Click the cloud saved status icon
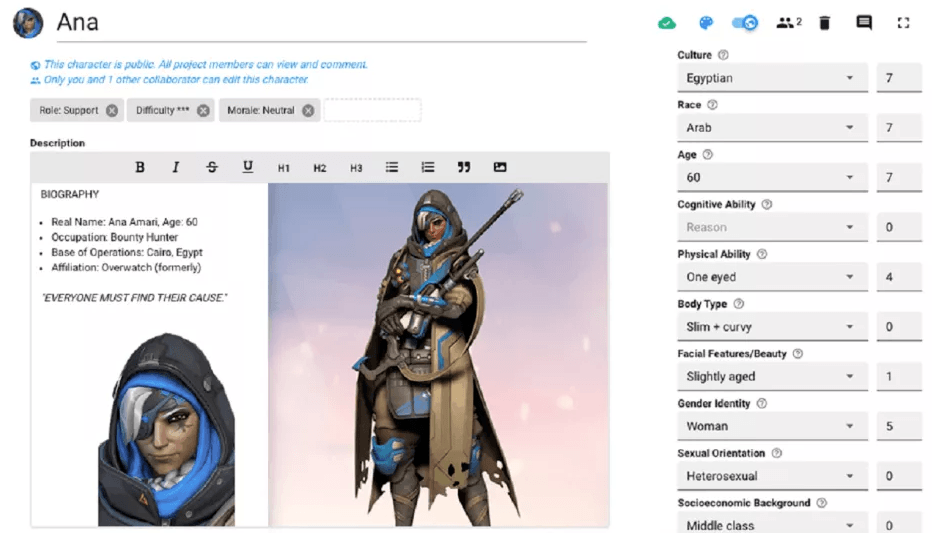 coord(667,23)
